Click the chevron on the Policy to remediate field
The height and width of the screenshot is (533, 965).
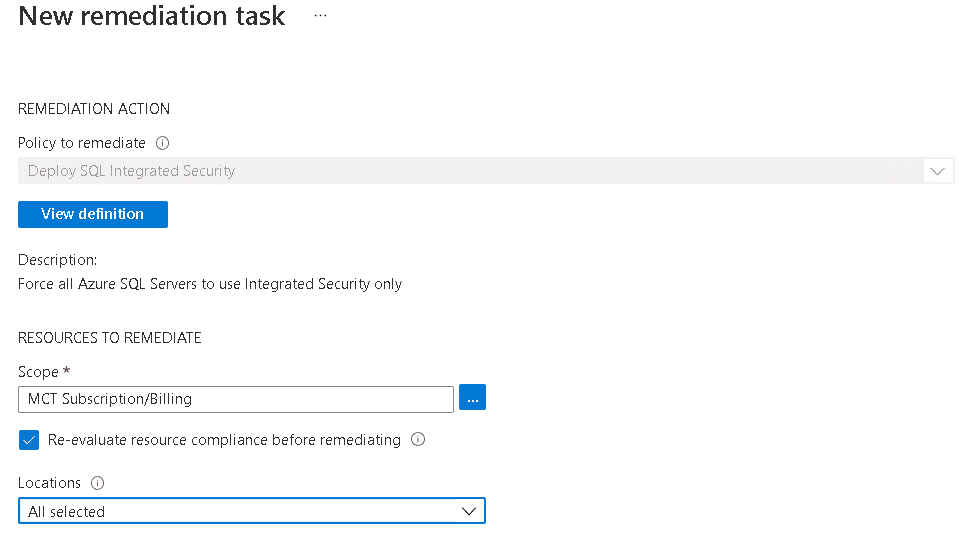pyautogui.click(x=937, y=171)
